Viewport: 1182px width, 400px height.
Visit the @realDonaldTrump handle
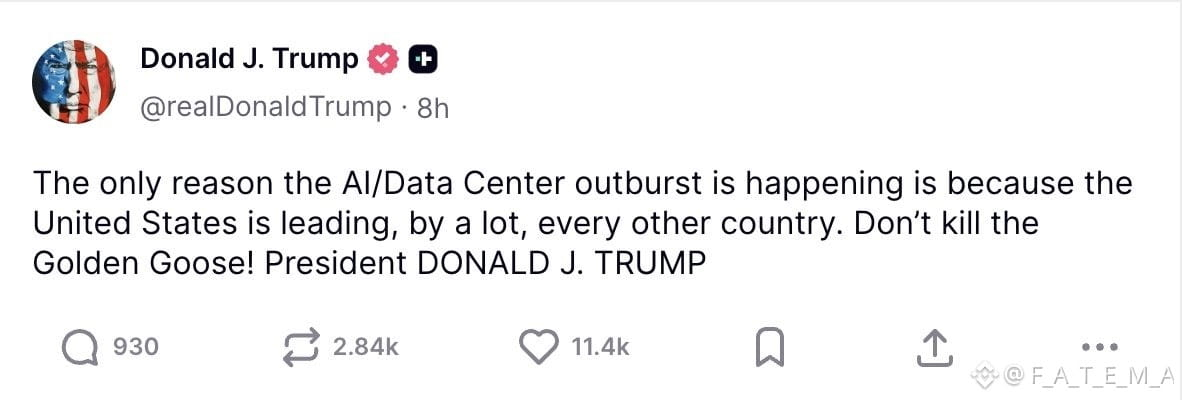click(266, 108)
